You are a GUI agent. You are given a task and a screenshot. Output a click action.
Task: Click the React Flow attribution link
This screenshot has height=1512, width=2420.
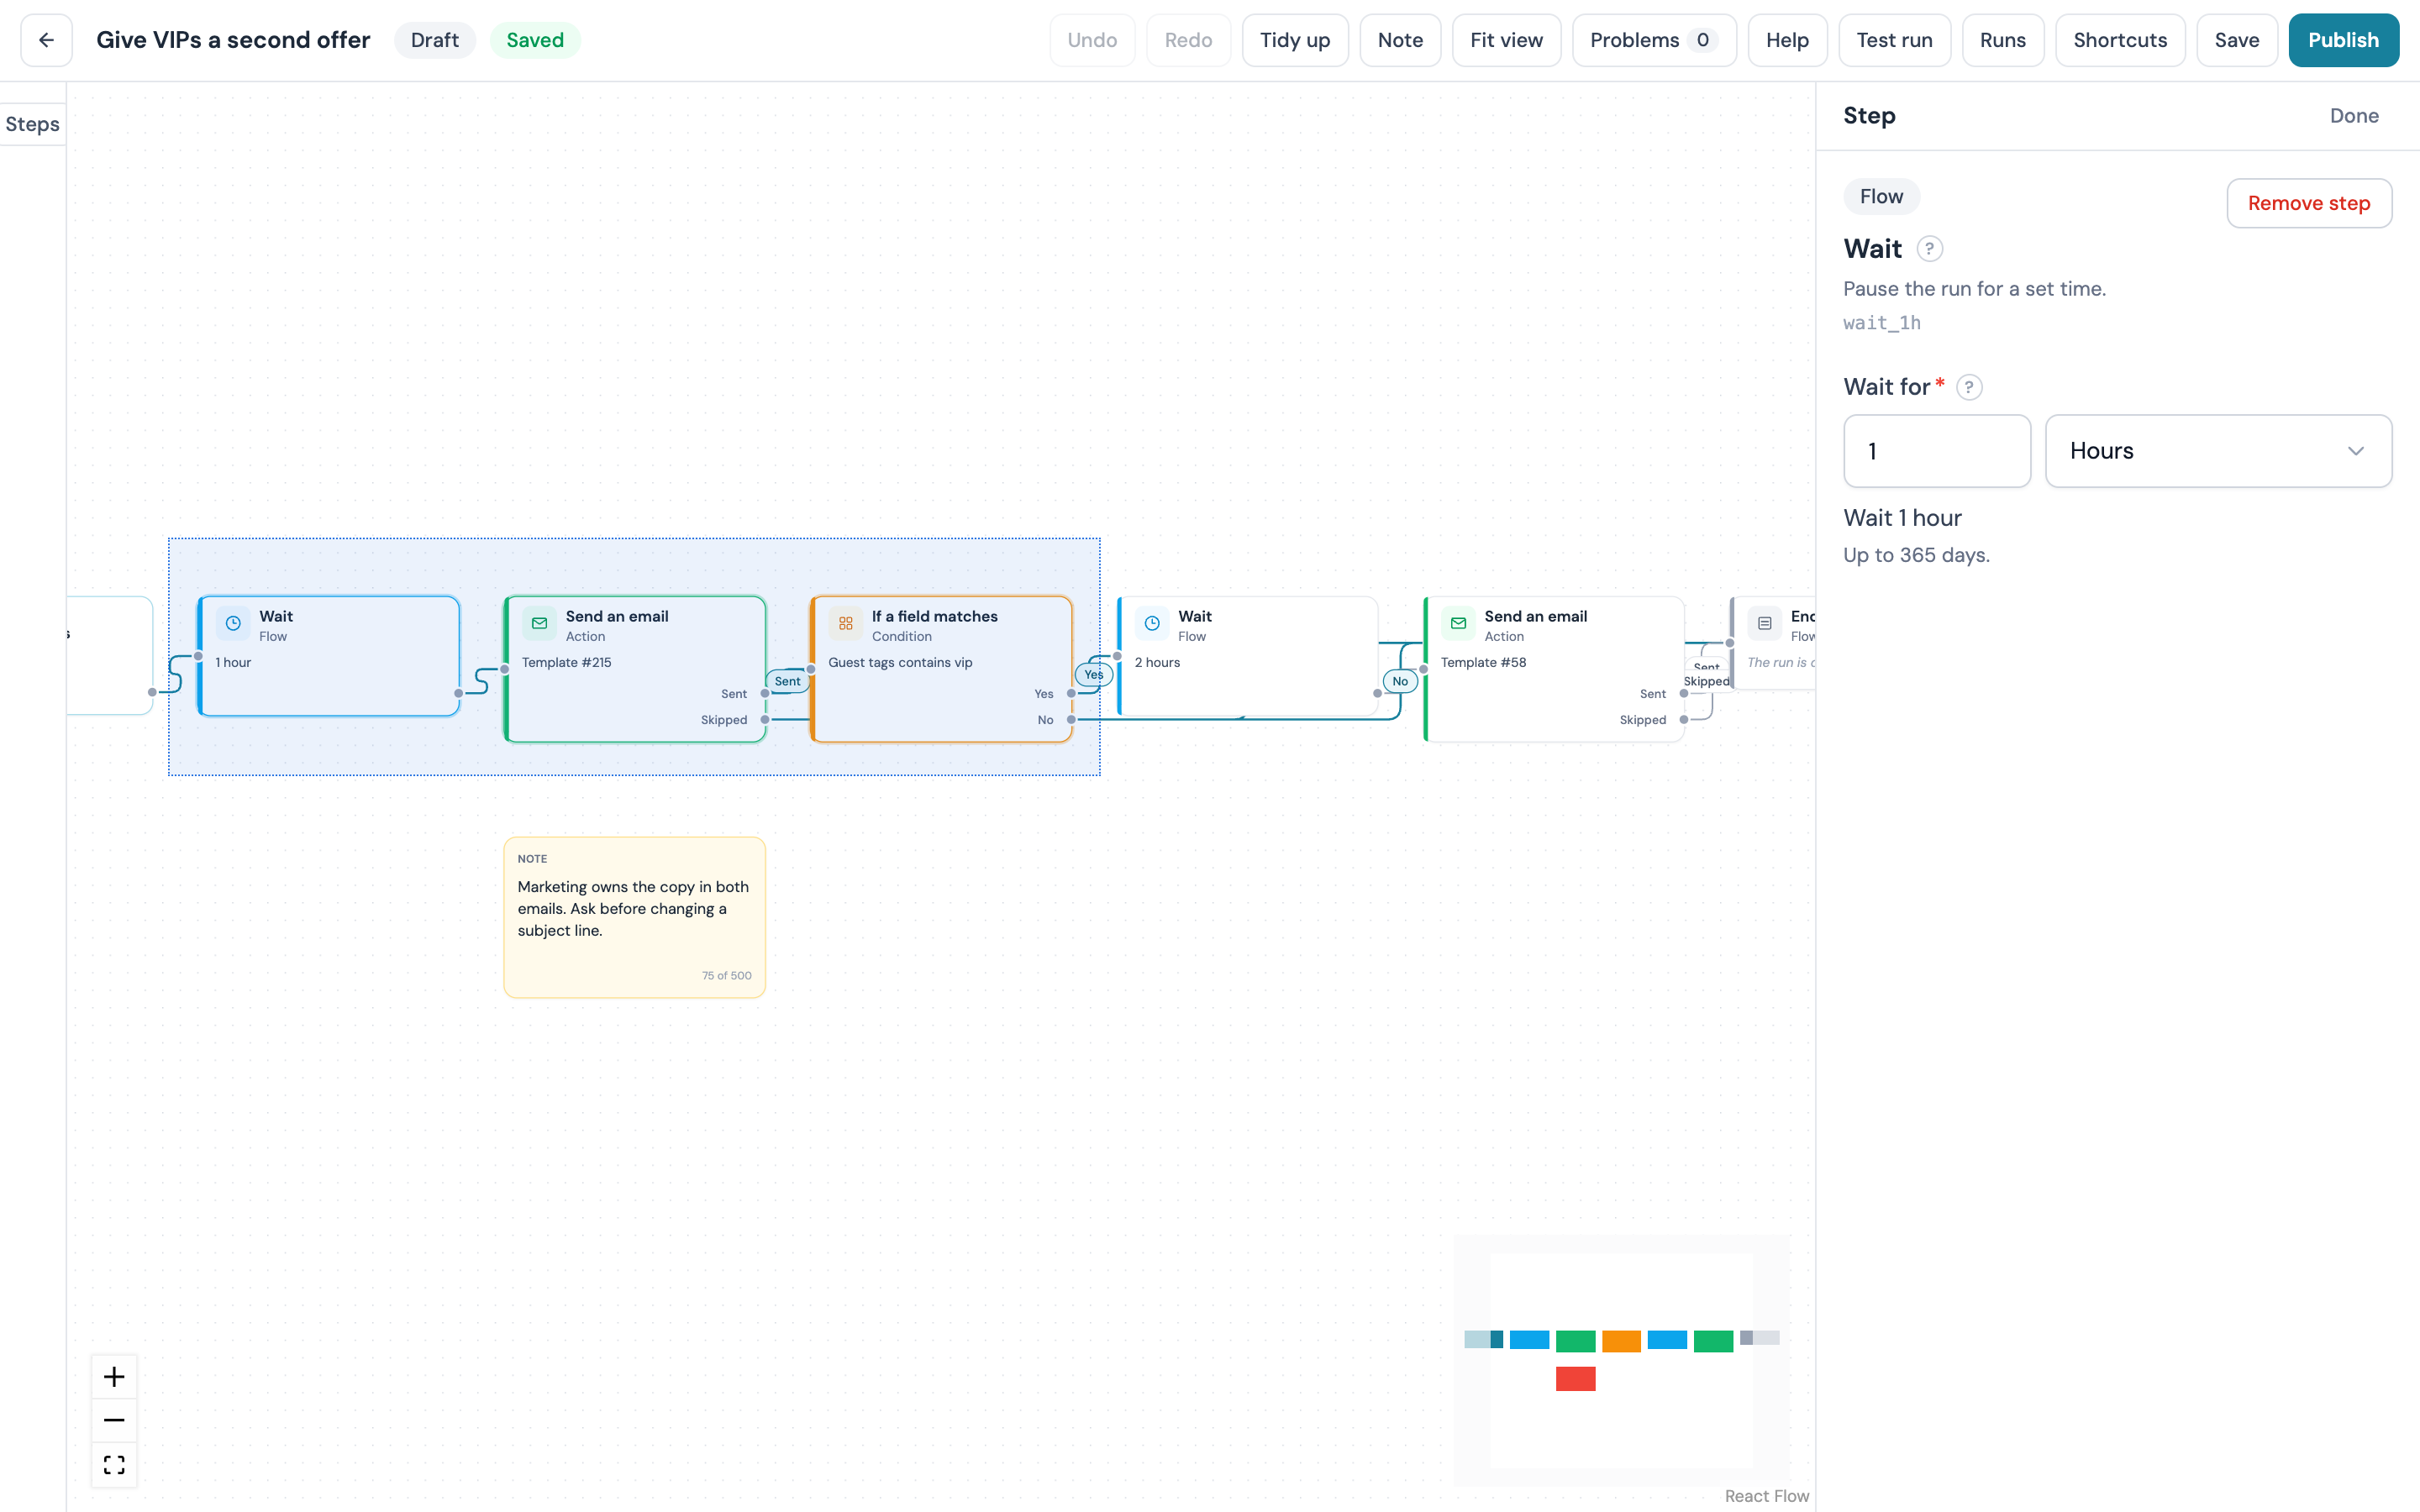tap(1766, 1496)
